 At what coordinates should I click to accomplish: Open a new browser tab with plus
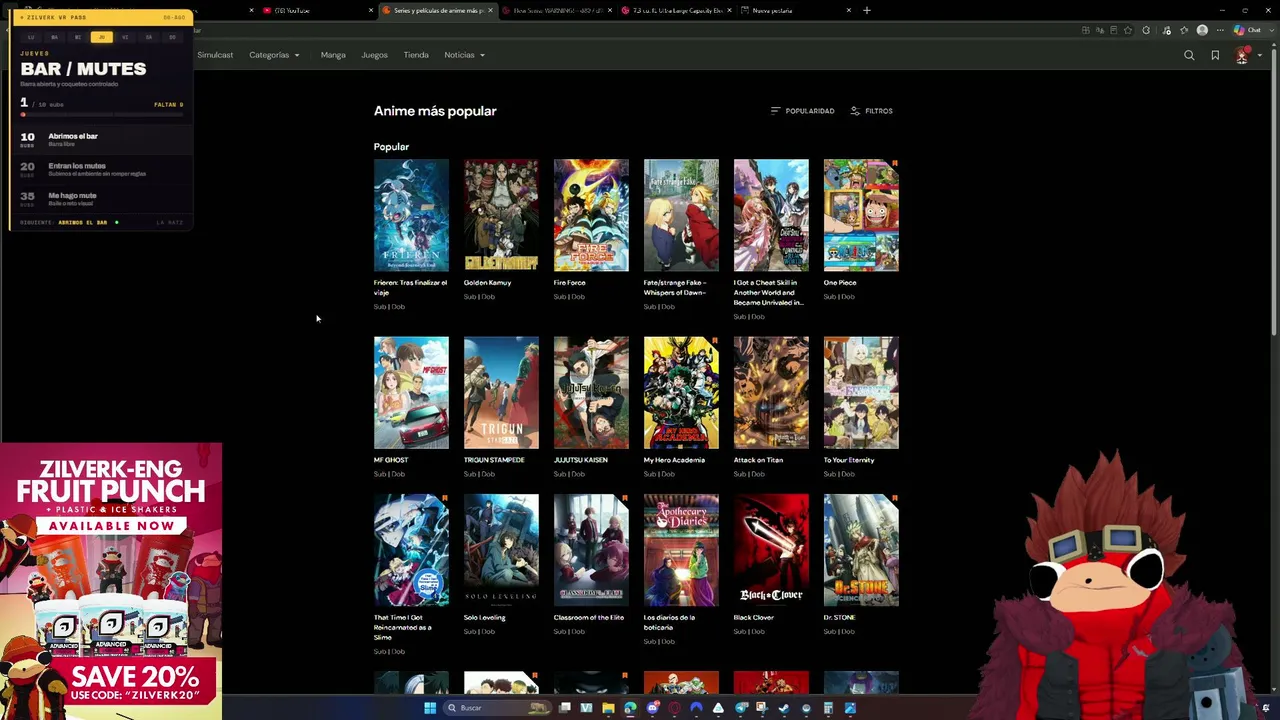867,10
